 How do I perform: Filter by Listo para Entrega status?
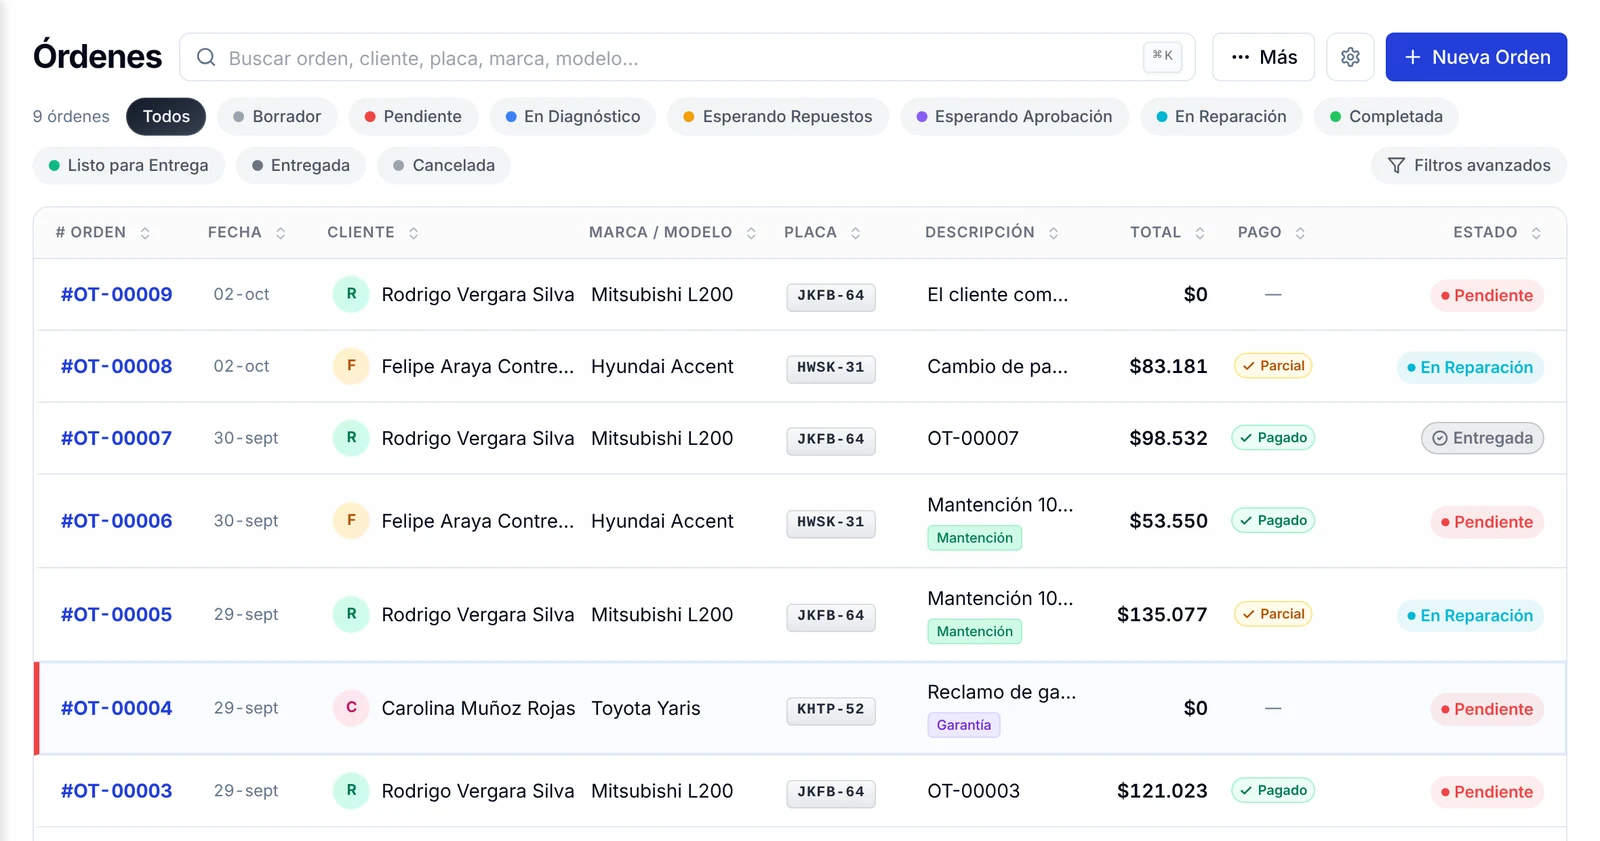129,165
